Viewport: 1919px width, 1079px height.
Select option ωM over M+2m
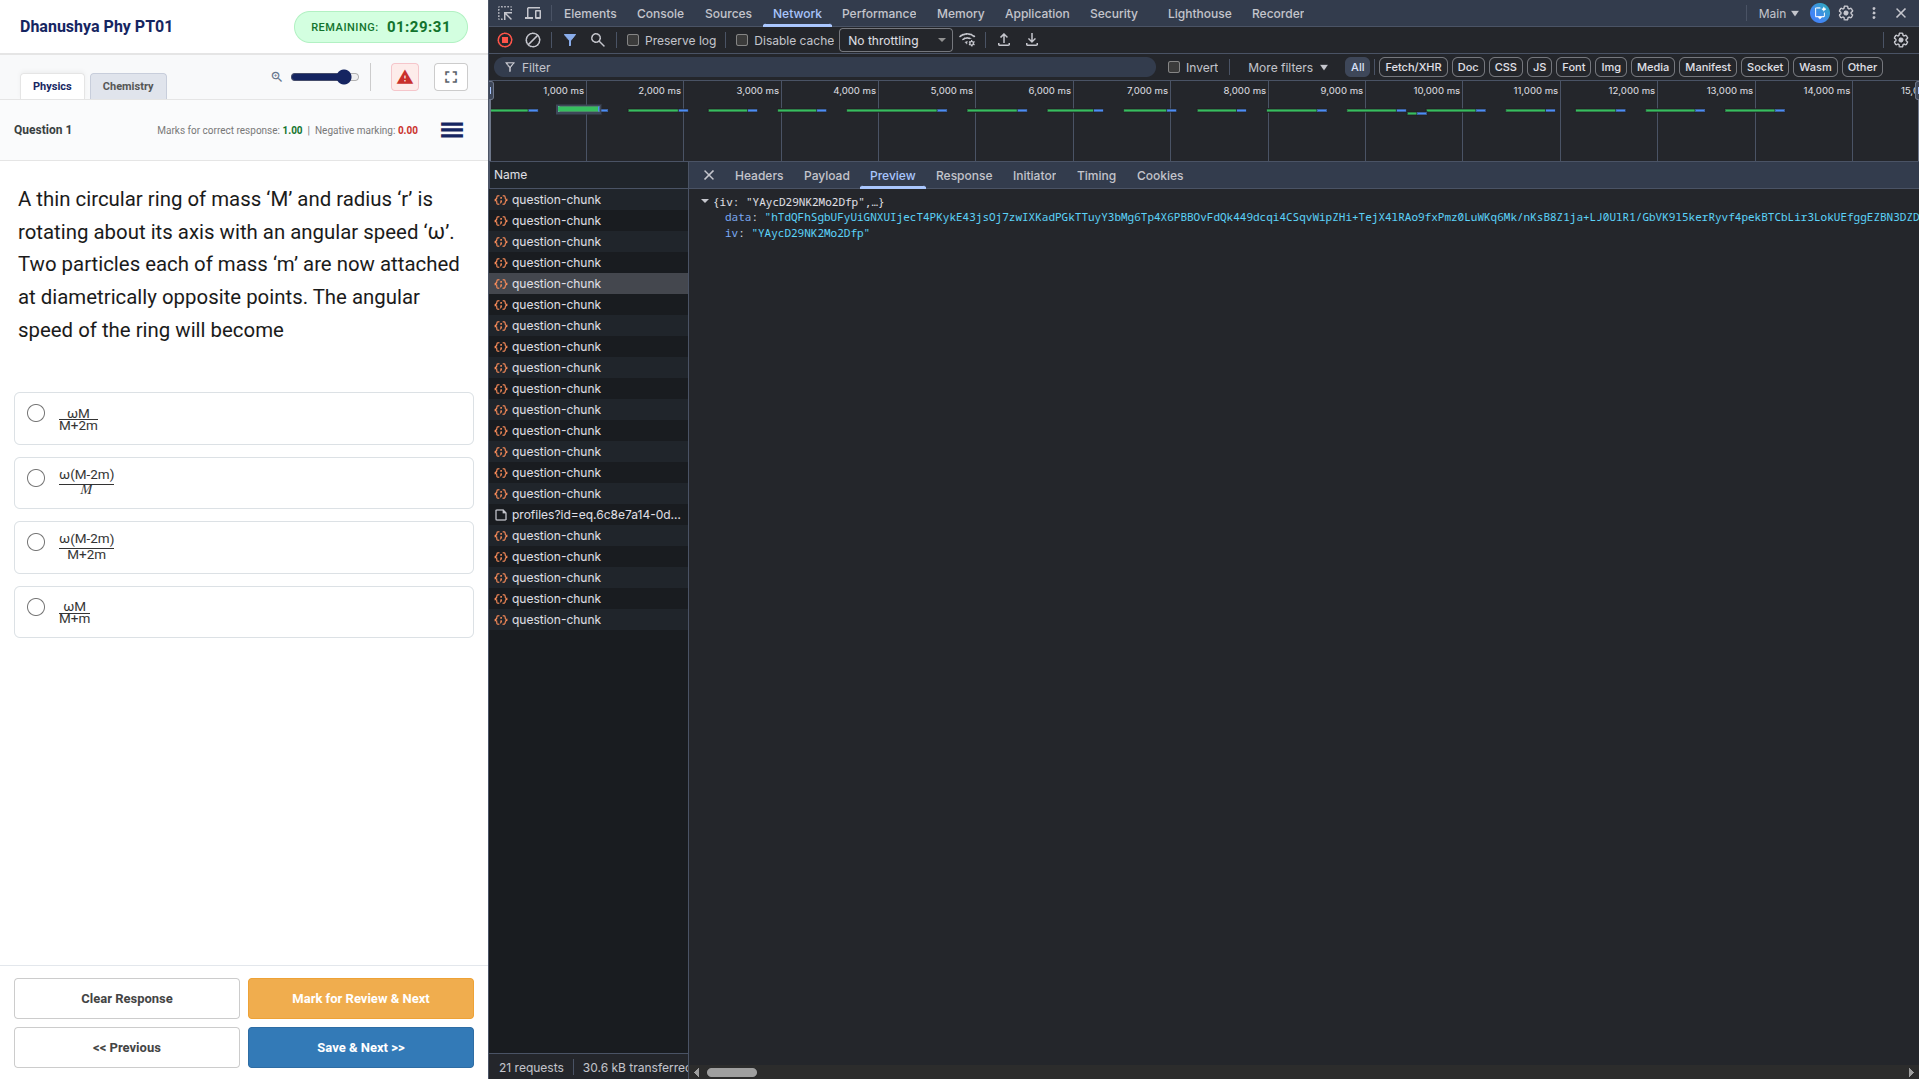[36, 413]
